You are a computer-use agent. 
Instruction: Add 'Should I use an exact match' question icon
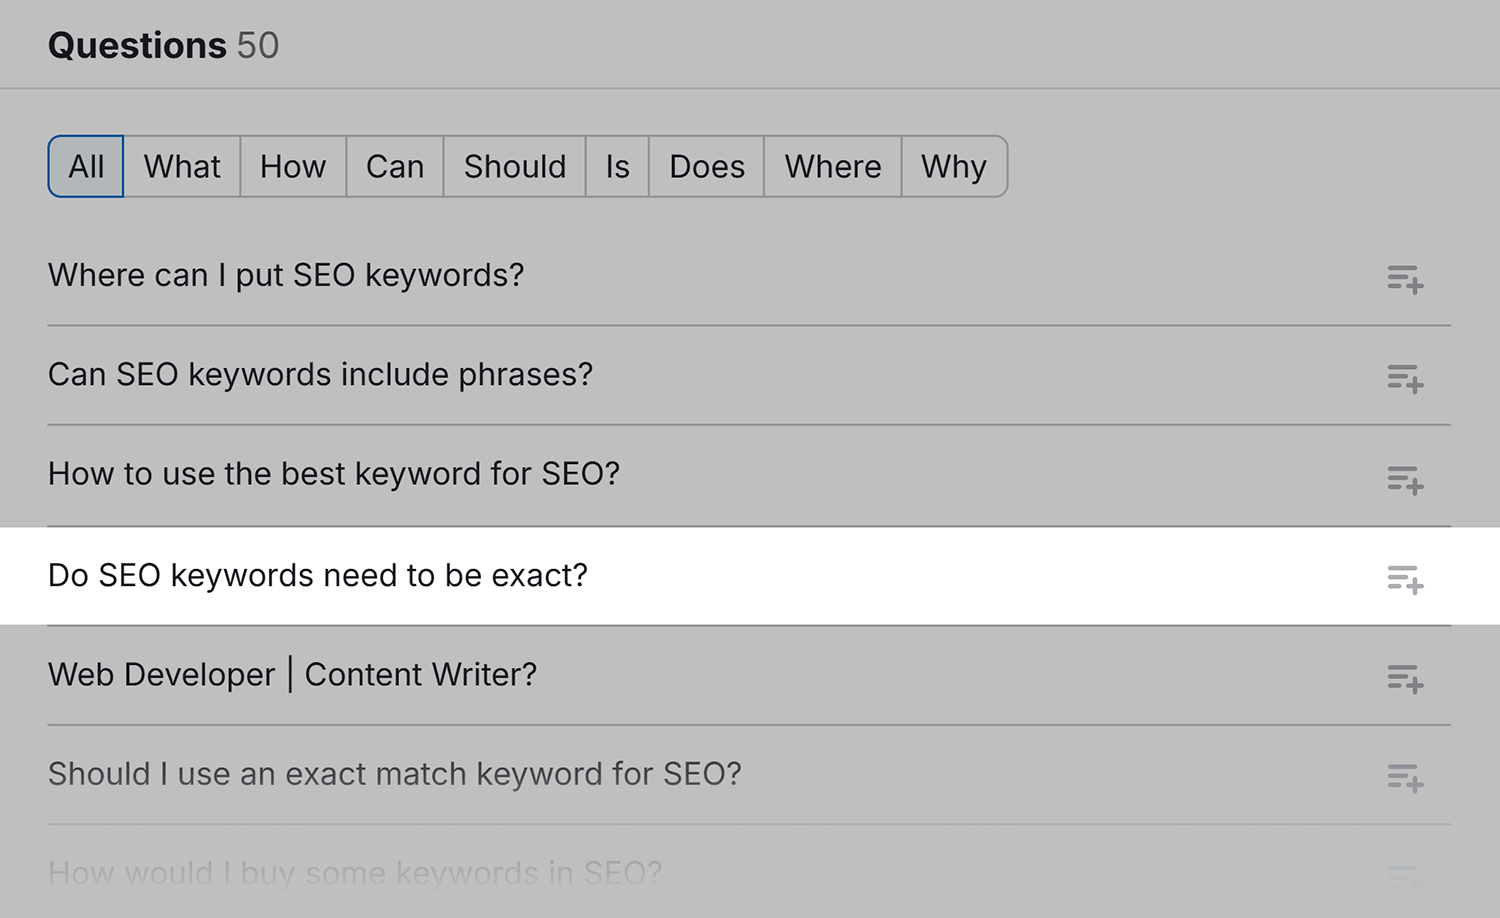coord(1405,778)
